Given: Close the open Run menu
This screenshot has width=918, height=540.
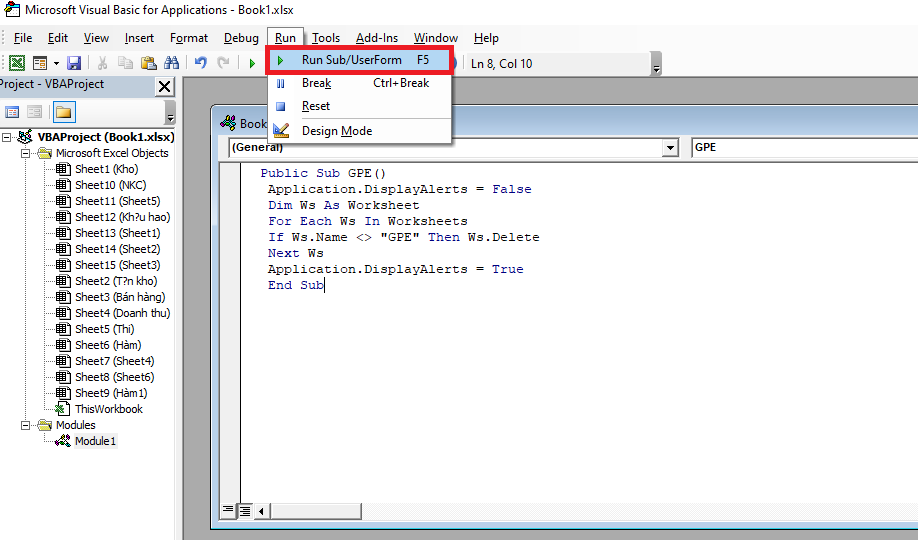Looking at the screenshot, I should [x=285, y=38].
